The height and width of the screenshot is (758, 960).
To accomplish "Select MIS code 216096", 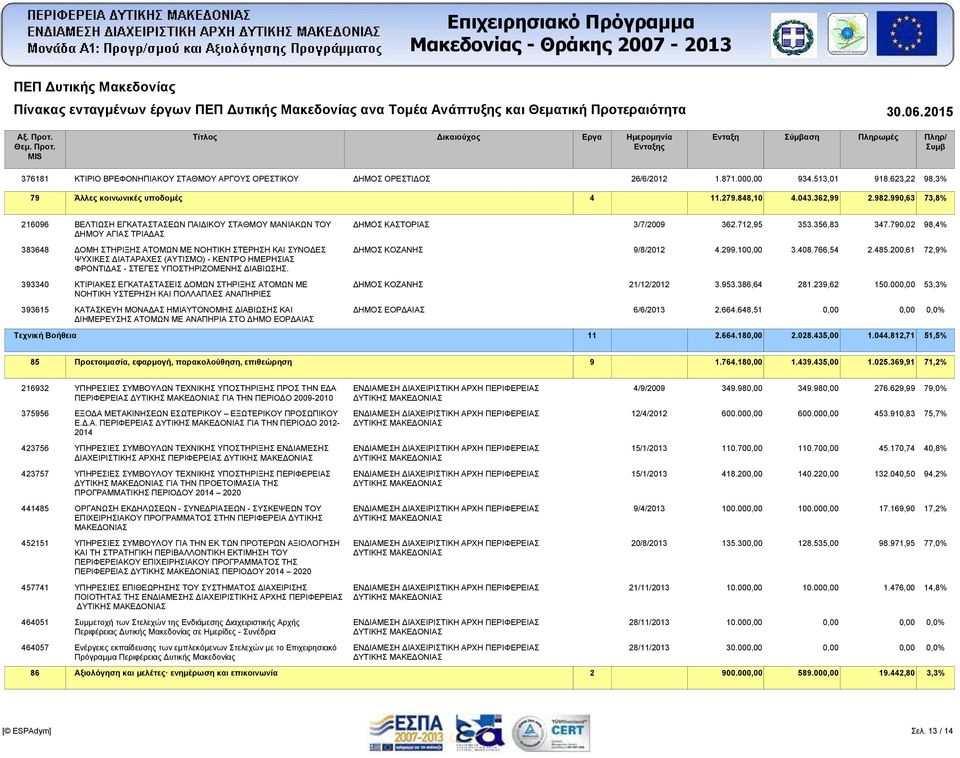I will [35, 225].
